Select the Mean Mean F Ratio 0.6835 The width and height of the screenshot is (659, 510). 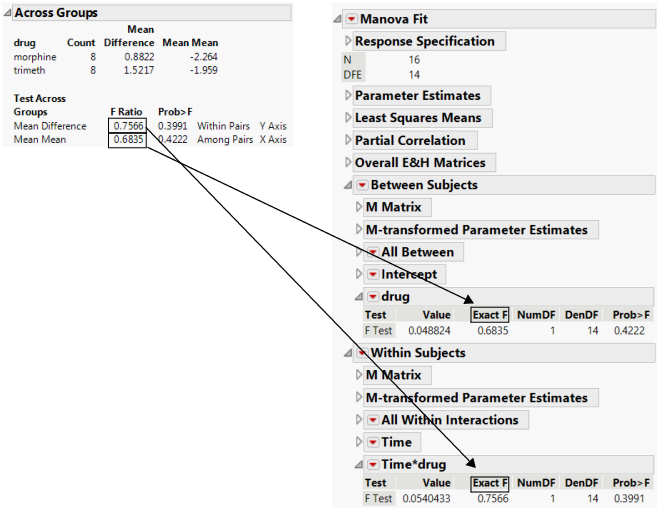tap(128, 140)
